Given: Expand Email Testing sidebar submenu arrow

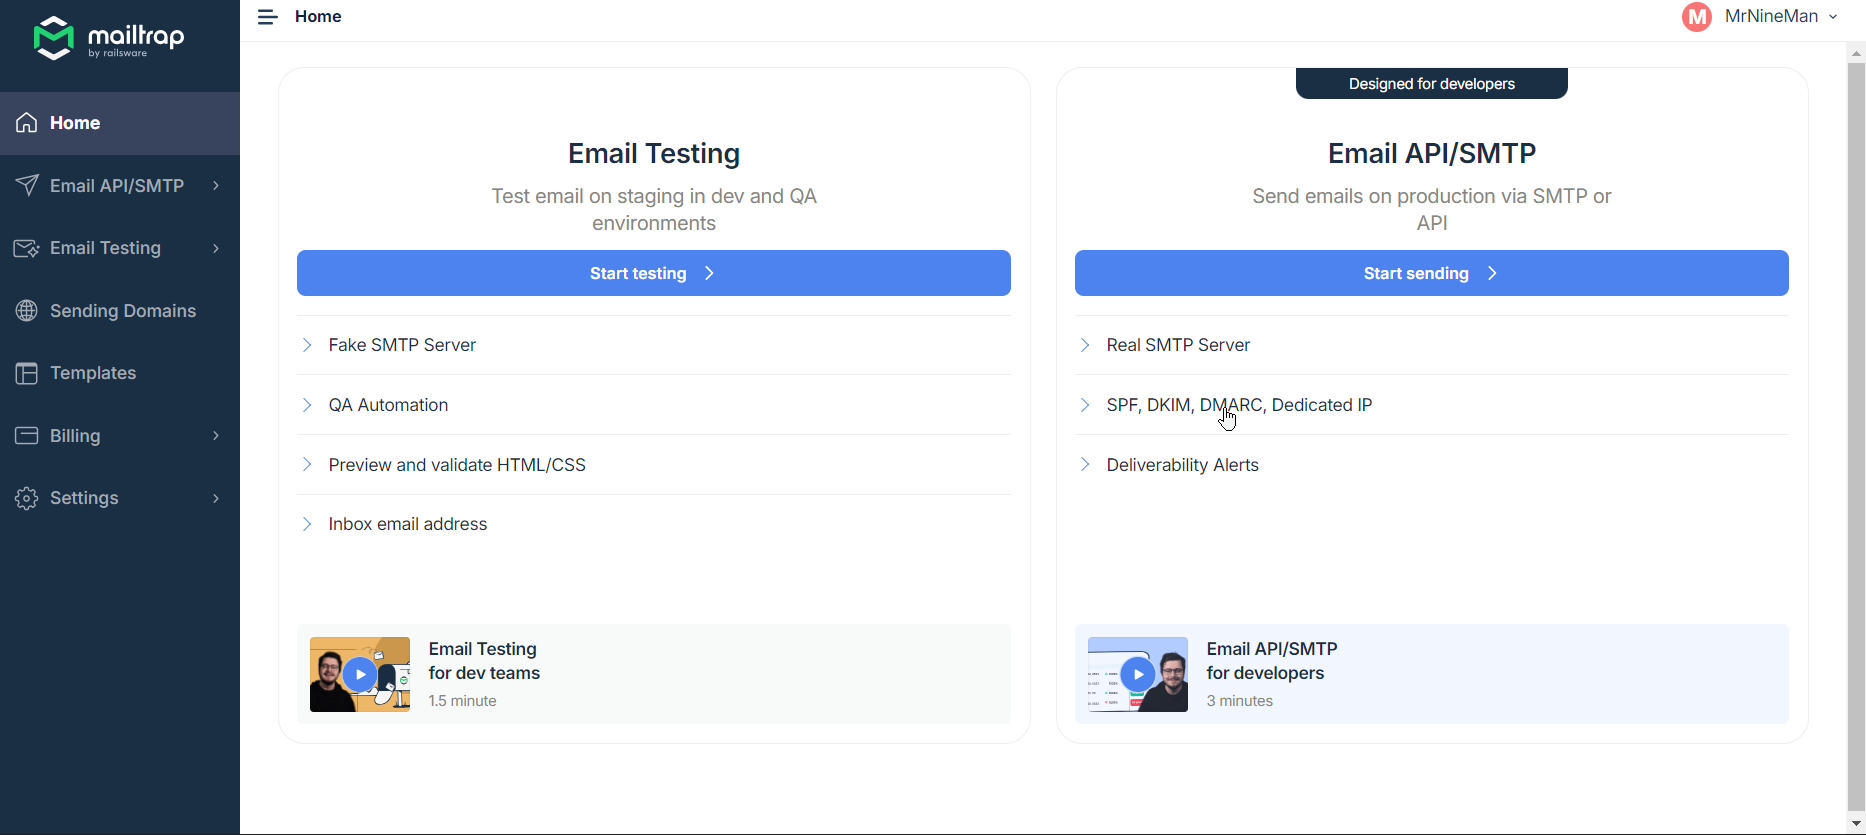Looking at the screenshot, I should click(216, 248).
